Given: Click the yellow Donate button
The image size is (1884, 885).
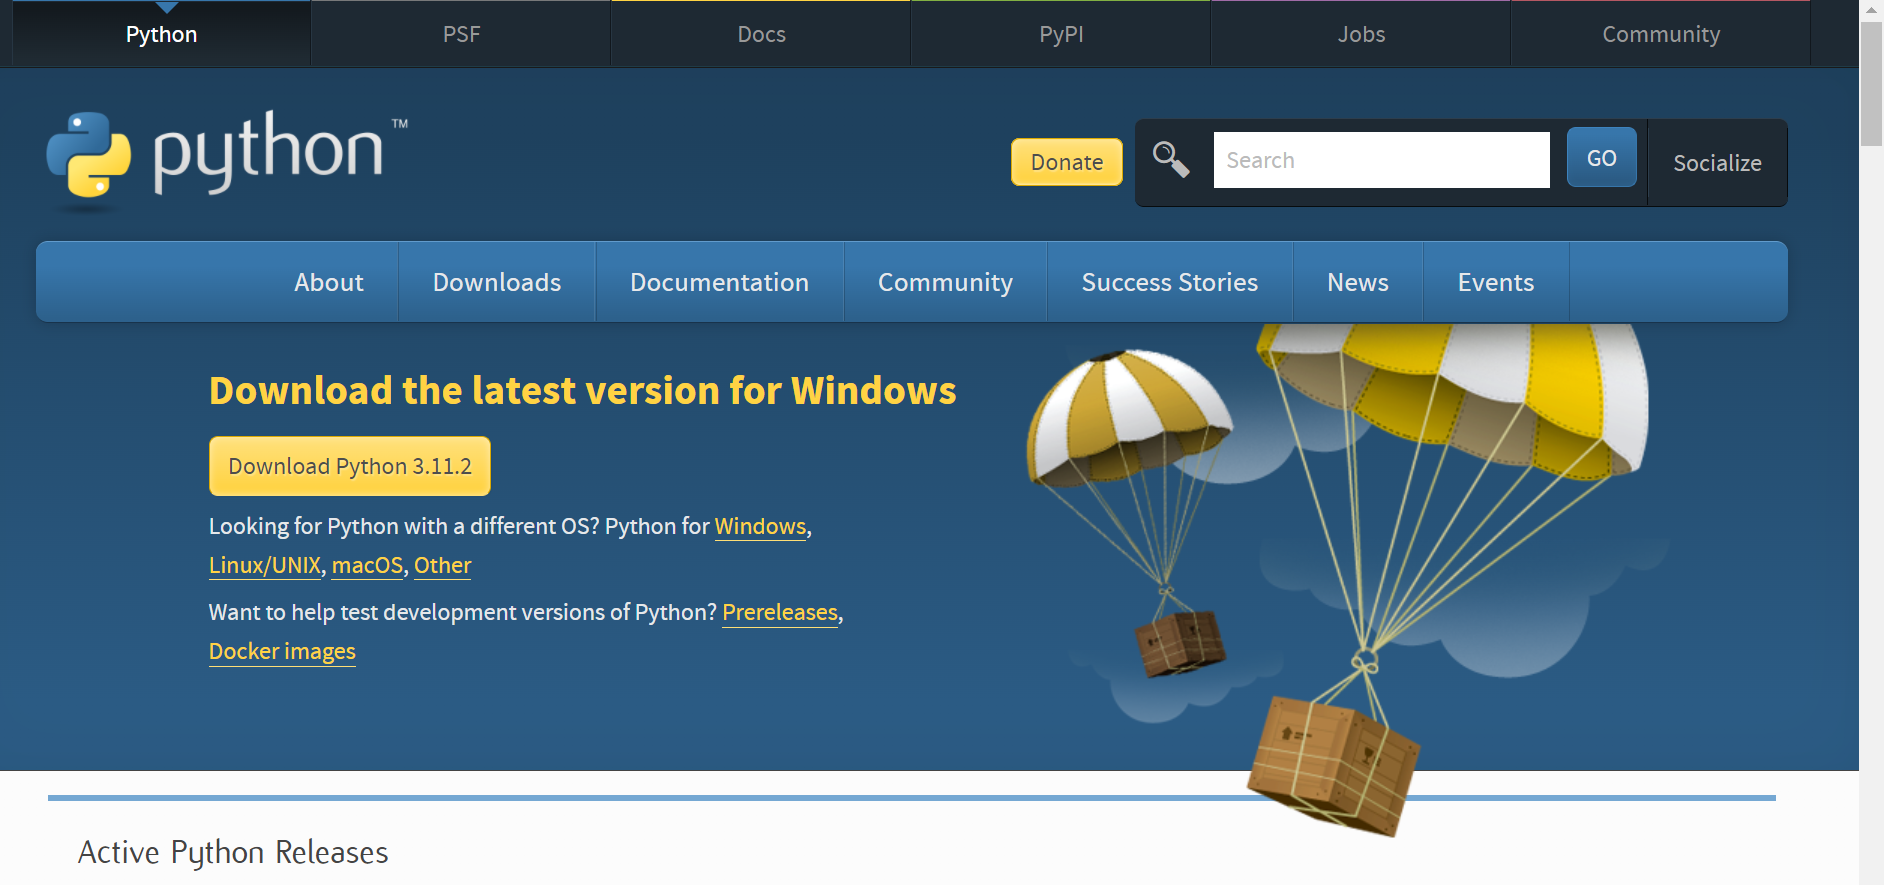Looking at the screenshot, I should (1066, 162).
